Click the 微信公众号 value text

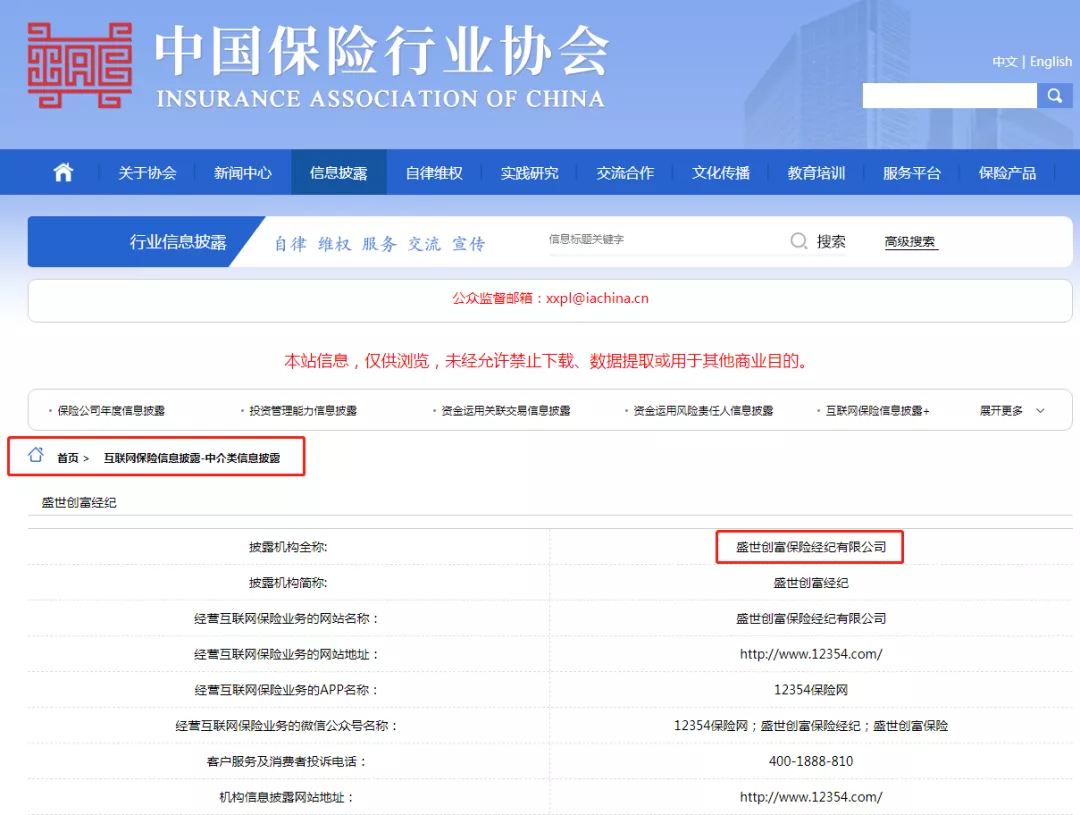pos(811,725)
